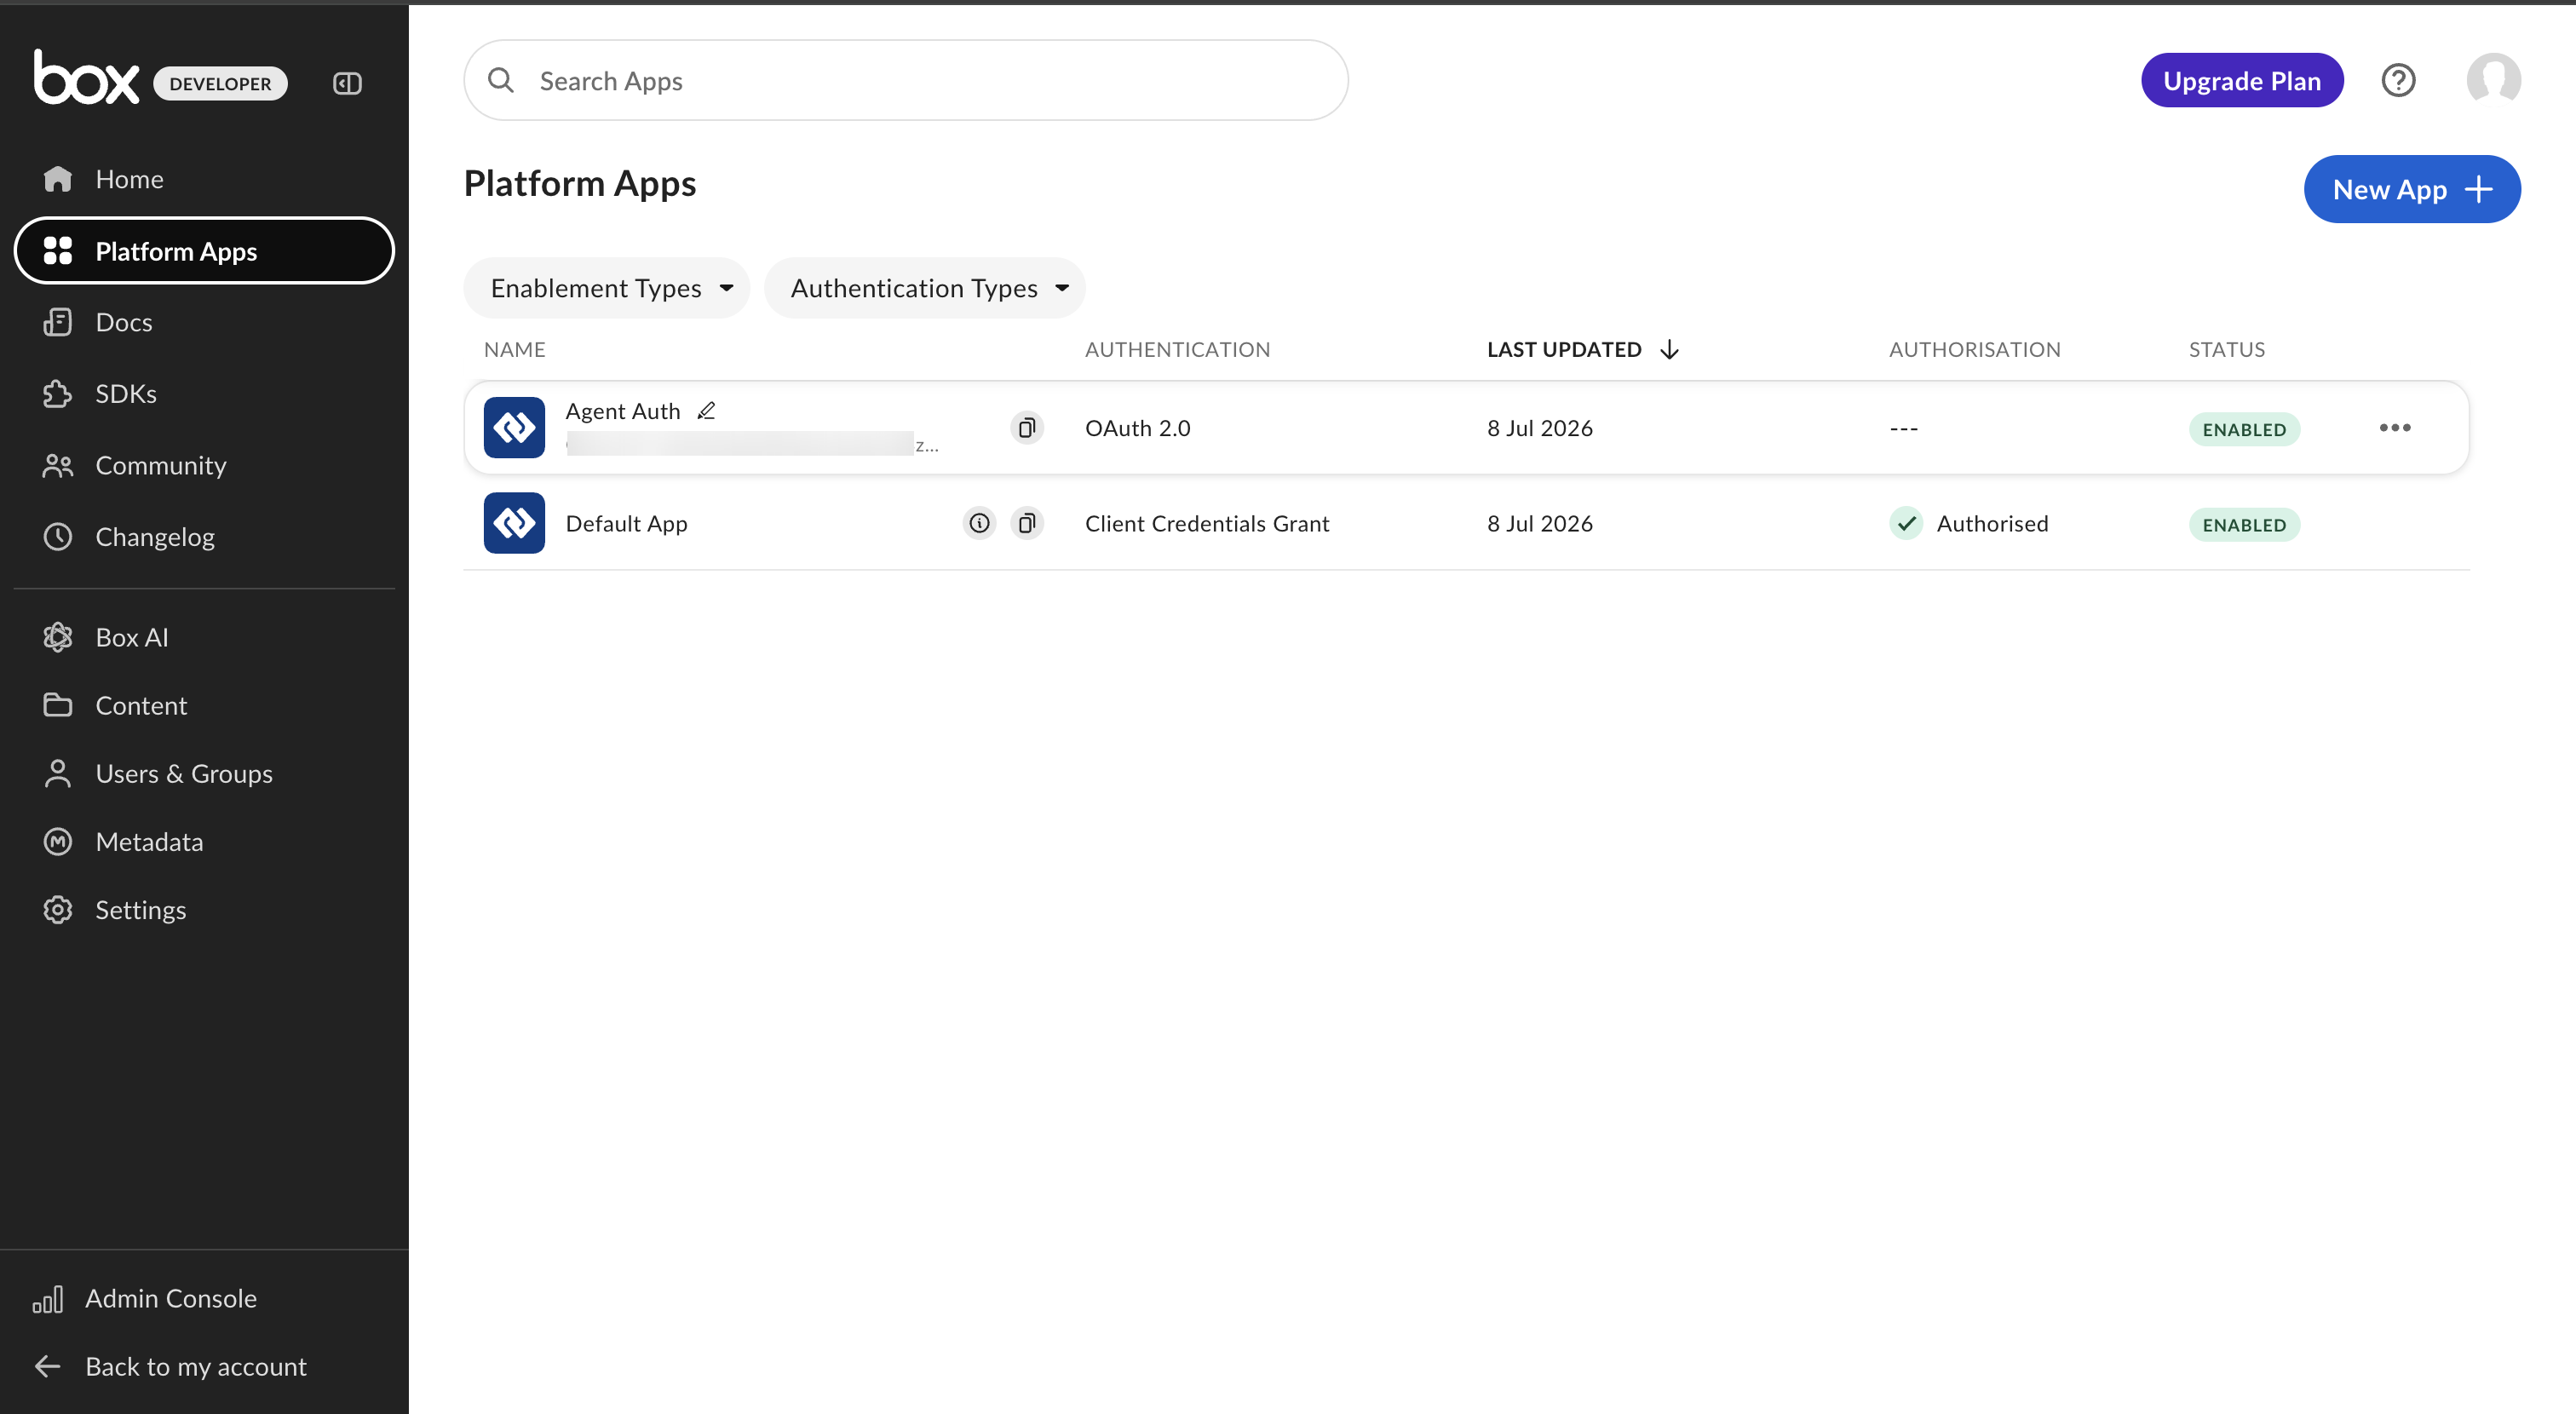This screenshot has width=2576, height=1414.
Task: Click the Changelog clock icon
Action: tap(57, 537)
